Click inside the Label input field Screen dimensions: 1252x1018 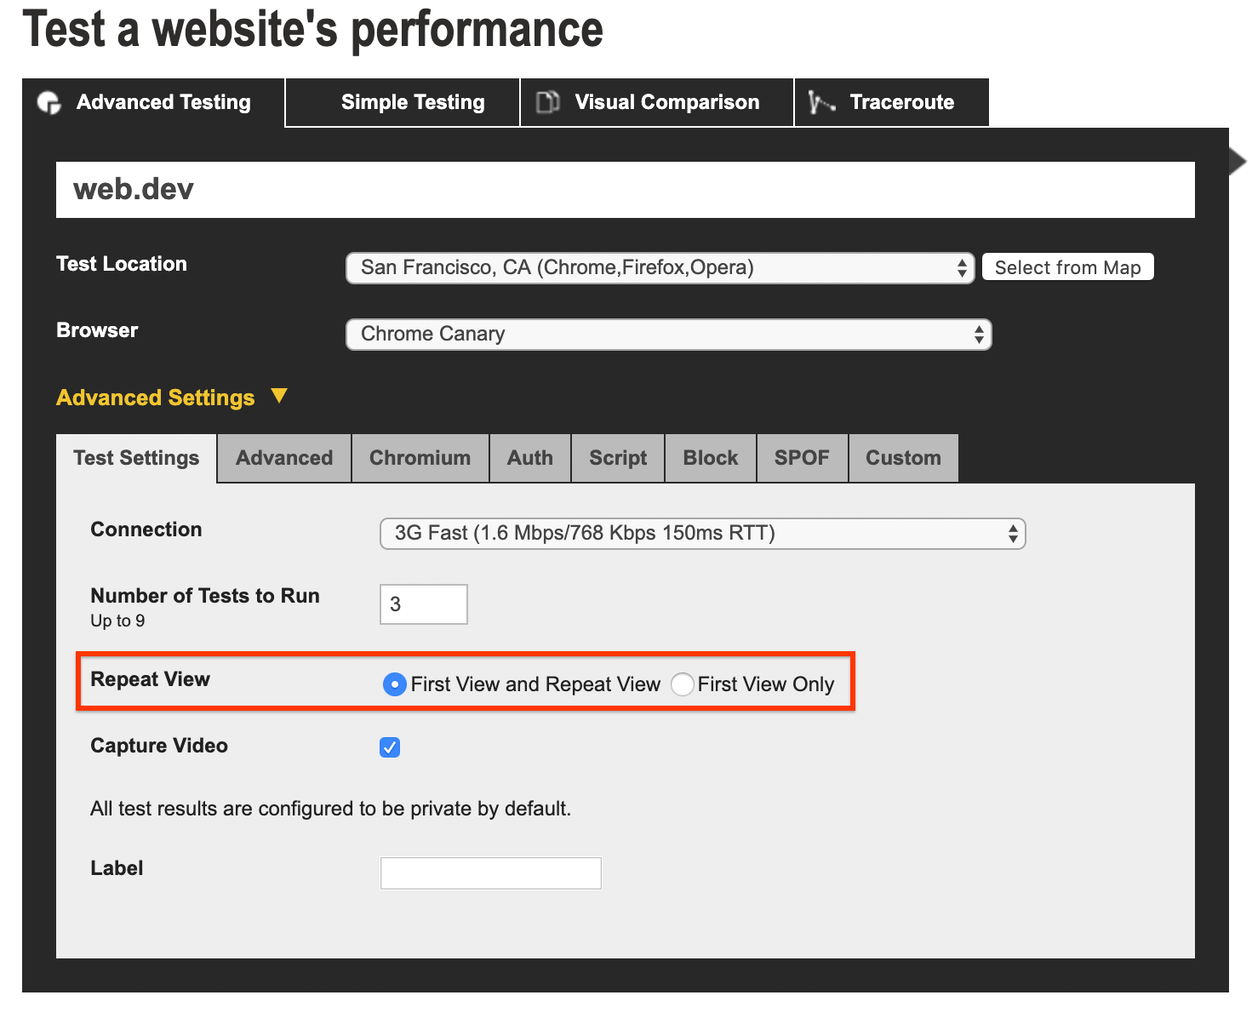tap(490, 872)
